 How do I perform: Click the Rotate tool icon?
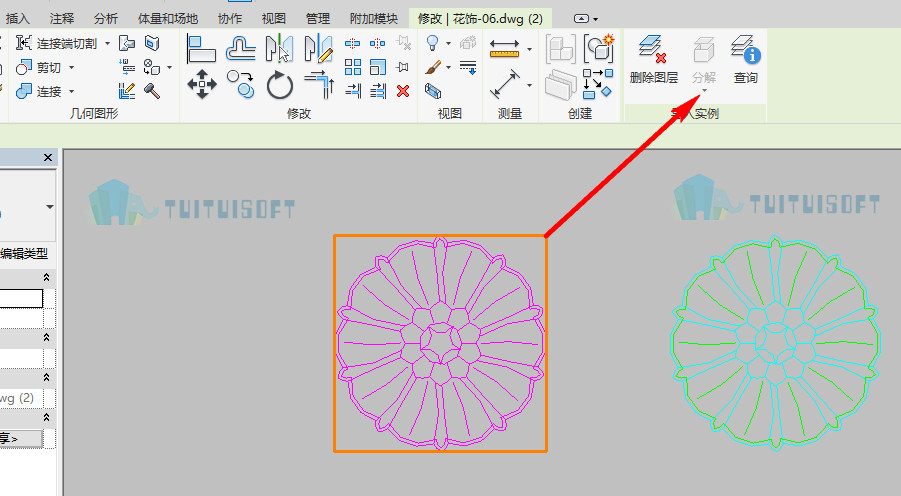point(280,85)
